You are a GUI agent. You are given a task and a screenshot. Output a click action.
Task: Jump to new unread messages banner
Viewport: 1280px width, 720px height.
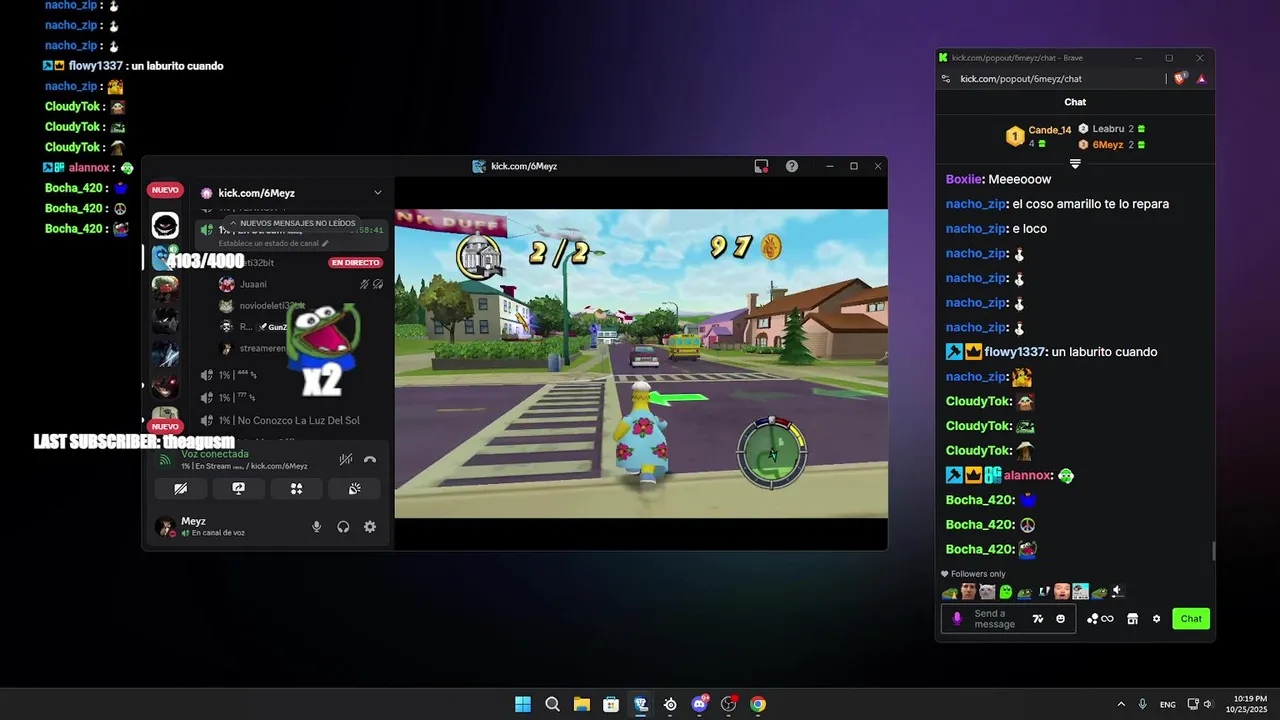(x=292, y=223)
